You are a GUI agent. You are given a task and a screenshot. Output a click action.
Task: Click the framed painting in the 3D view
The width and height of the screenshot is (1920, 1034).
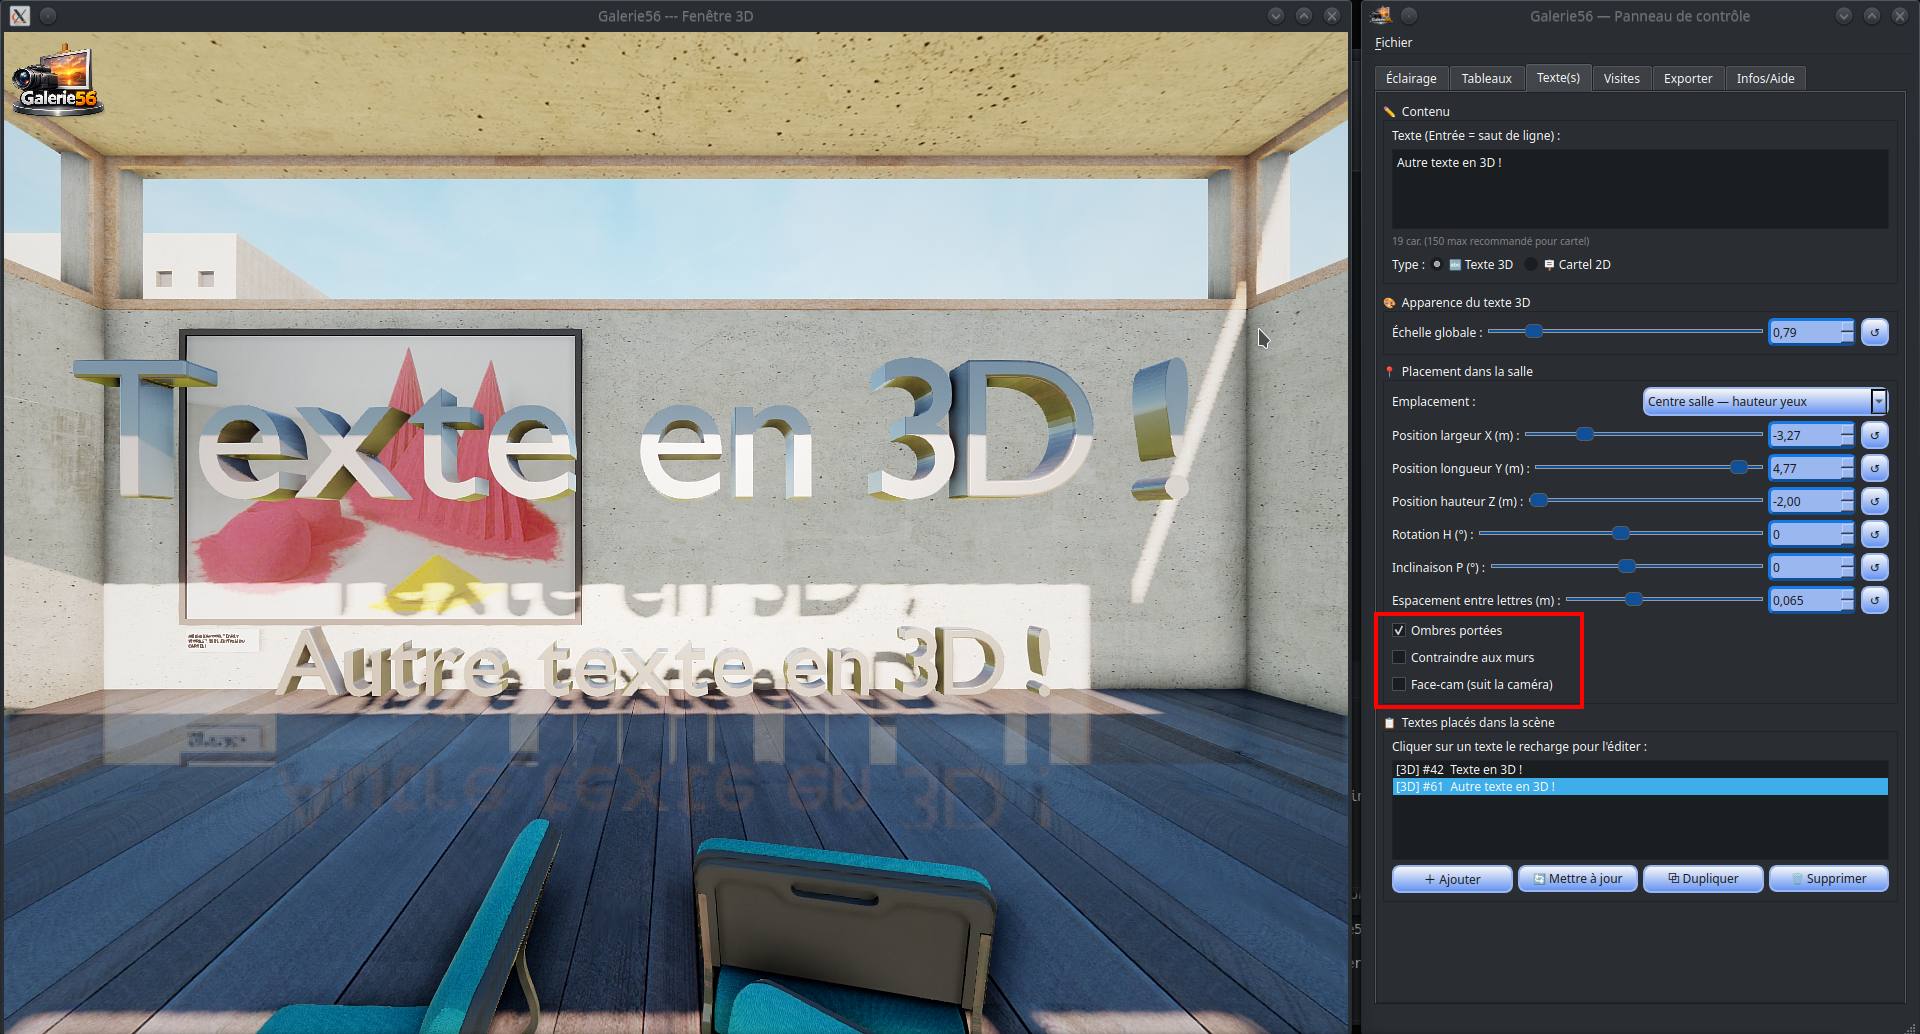click(x=380, y=477)
